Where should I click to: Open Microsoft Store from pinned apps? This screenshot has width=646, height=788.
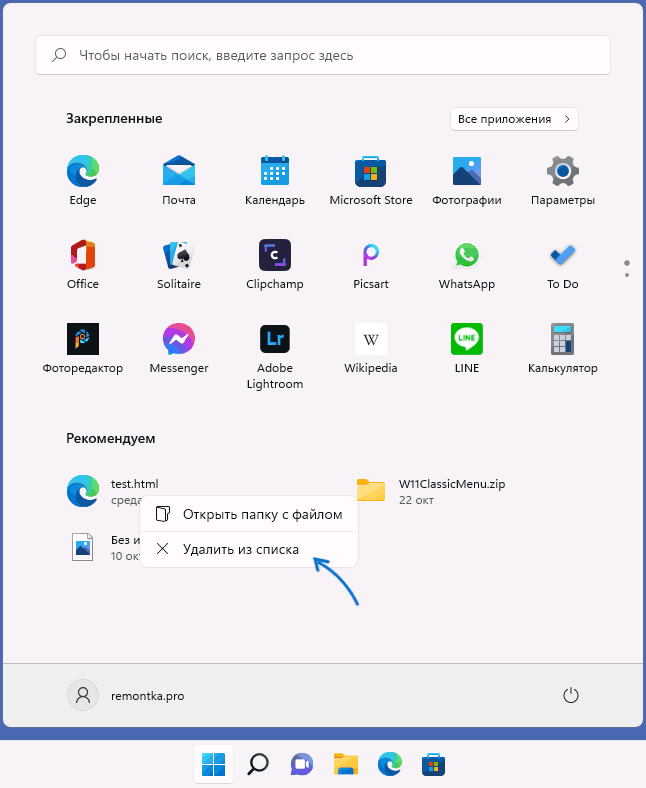coord(371,180)
